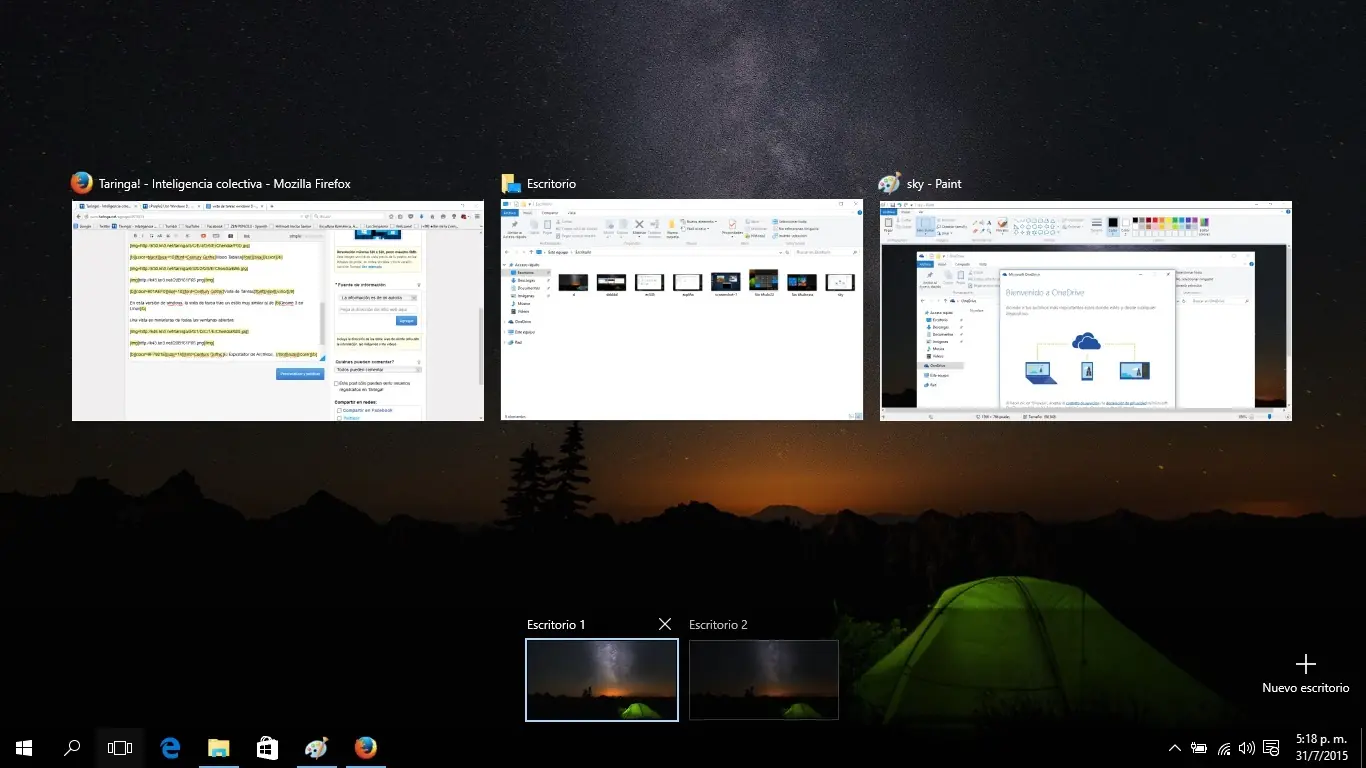Open the Windows Store from the taskbar
This screenshot has width=1366, height=768.
(x=267, y=747)
